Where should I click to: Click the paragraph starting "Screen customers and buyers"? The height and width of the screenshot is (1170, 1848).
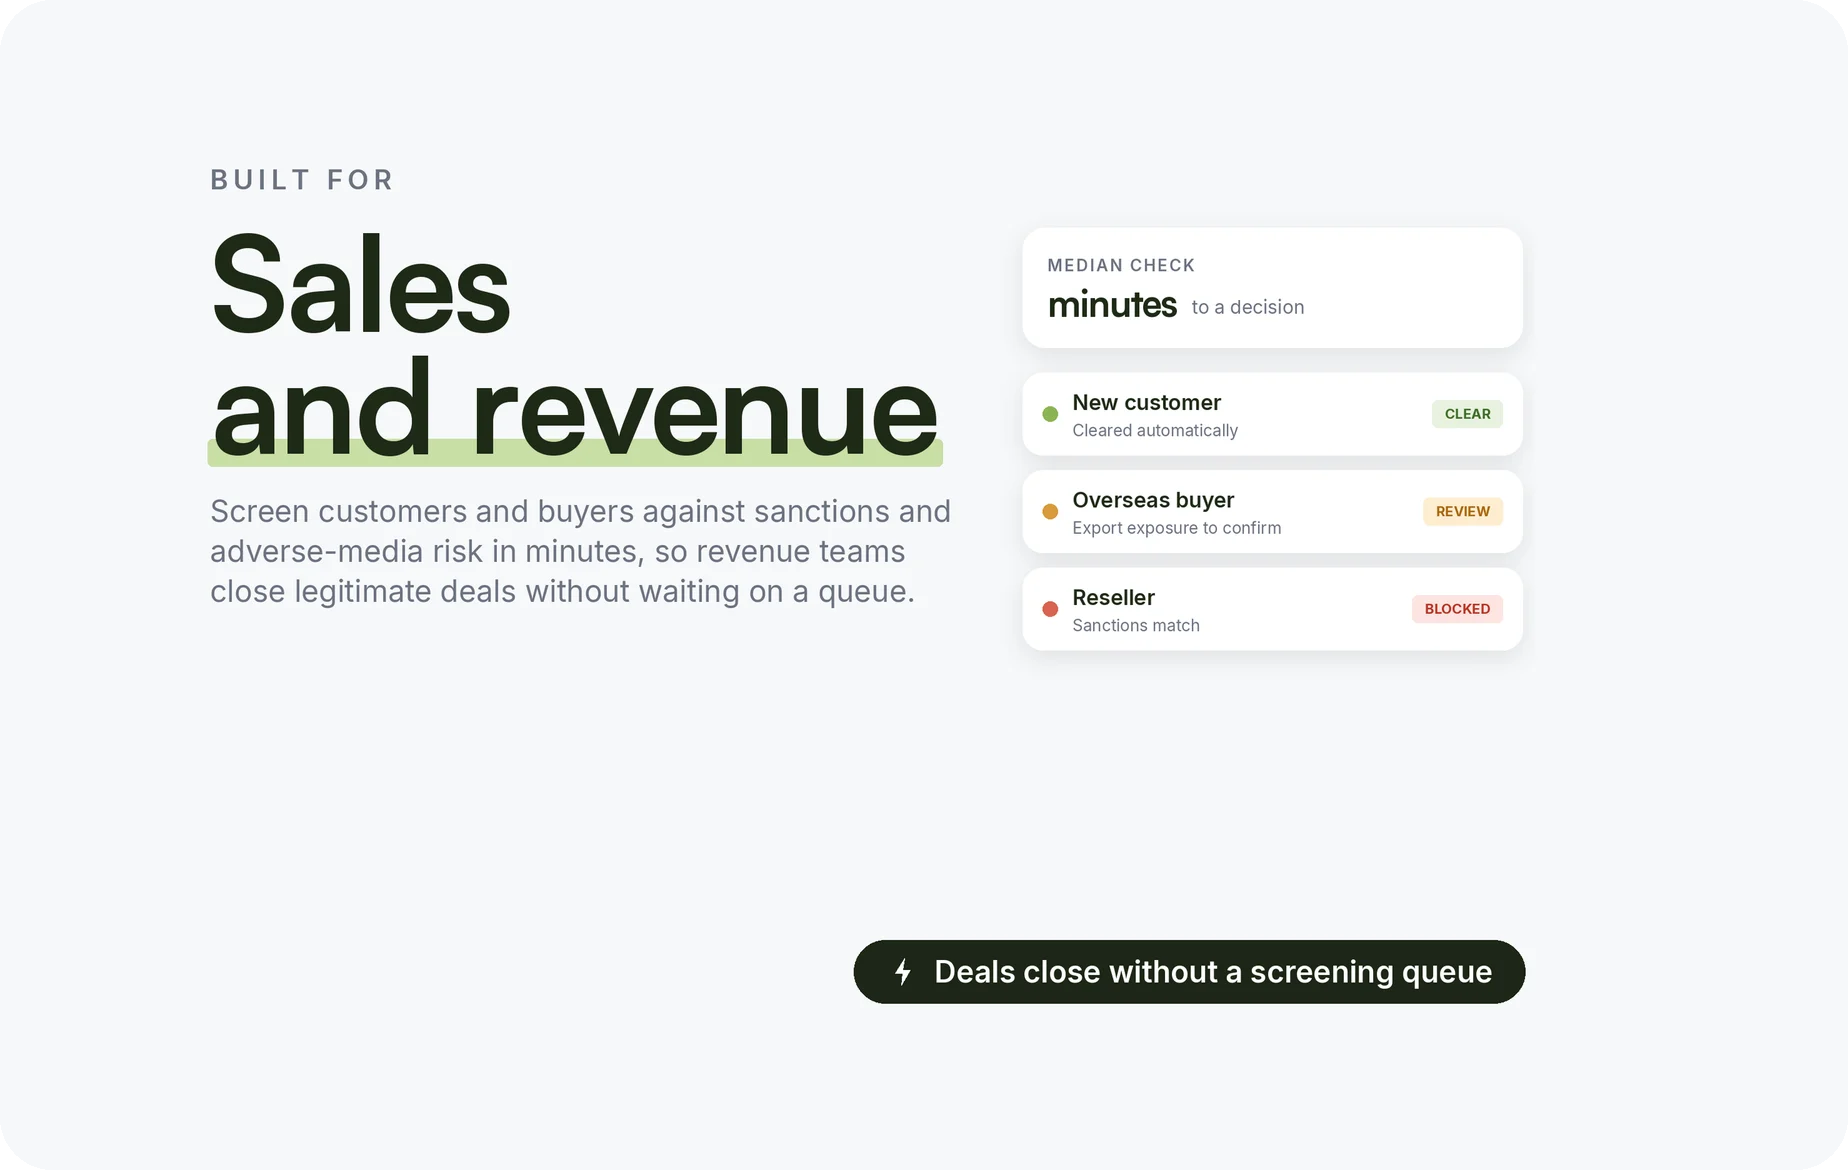click(x=580, y=551)
